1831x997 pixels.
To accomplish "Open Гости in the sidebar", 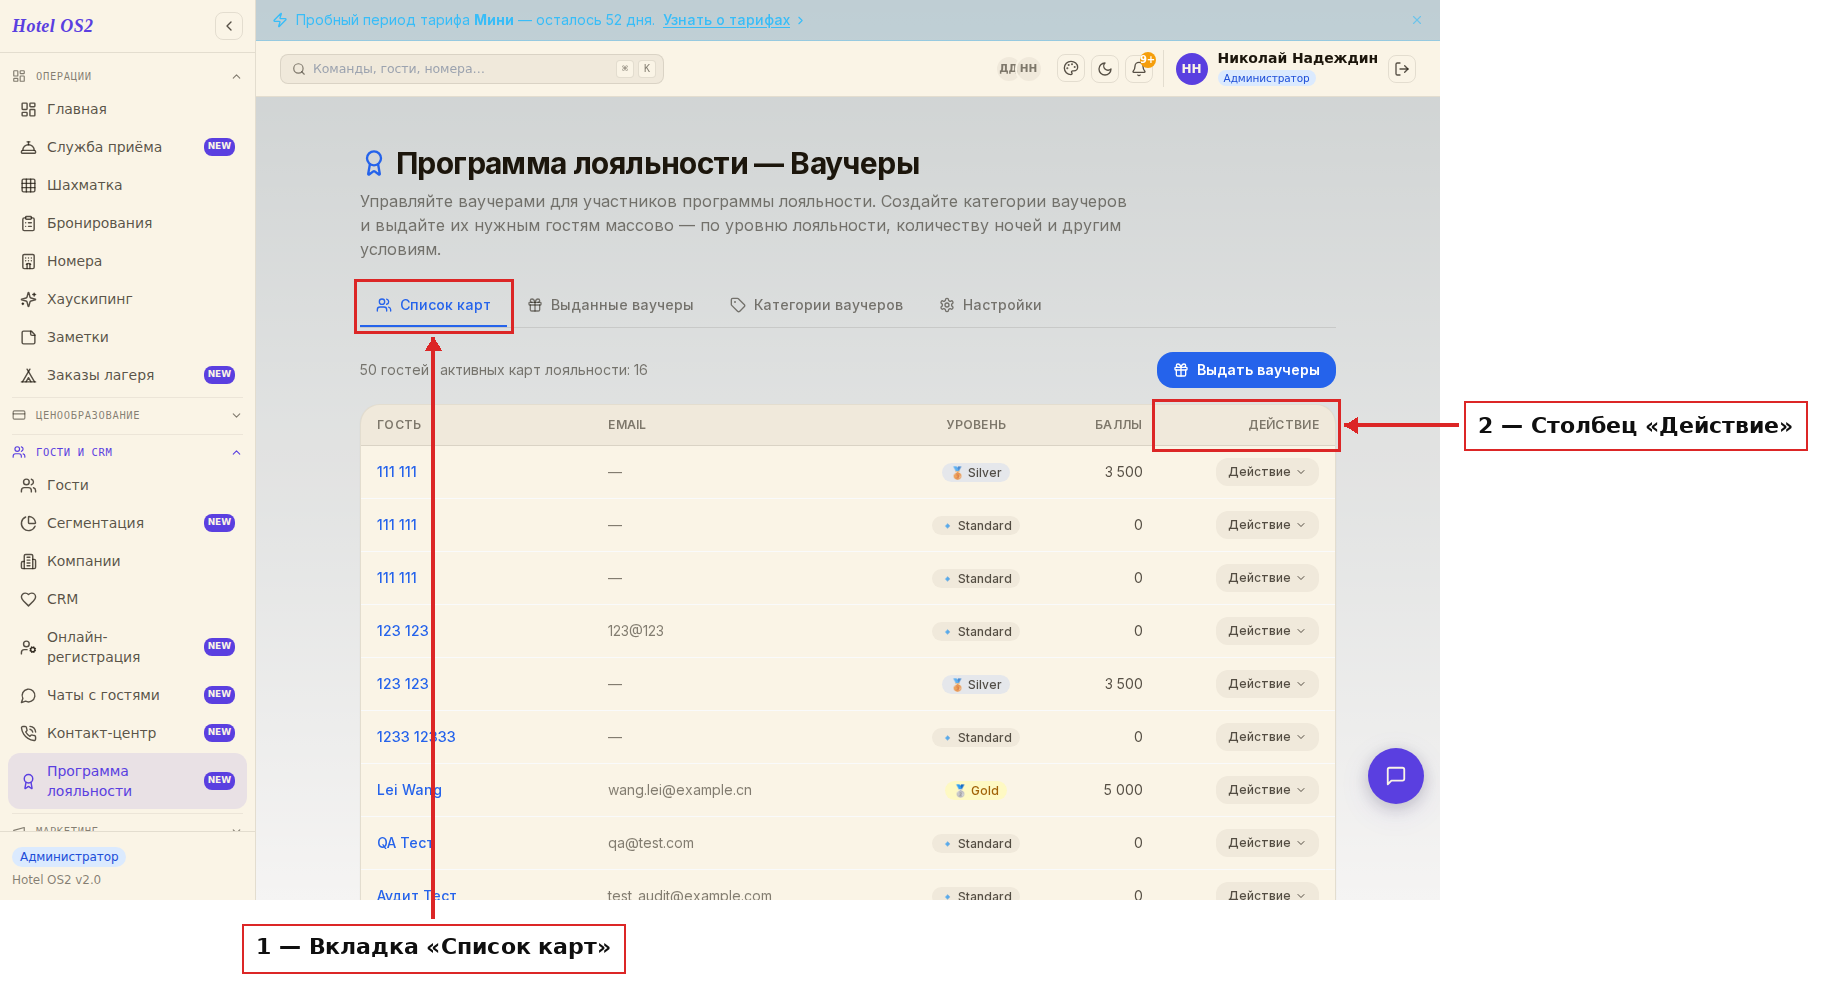I will [127, 485].
